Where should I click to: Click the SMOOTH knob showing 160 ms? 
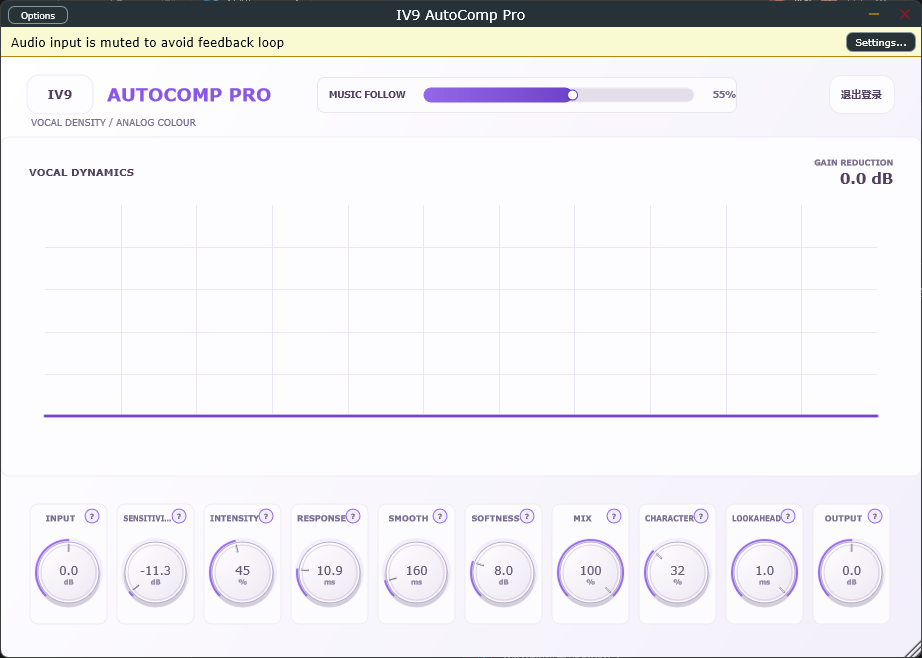(416, 573)
